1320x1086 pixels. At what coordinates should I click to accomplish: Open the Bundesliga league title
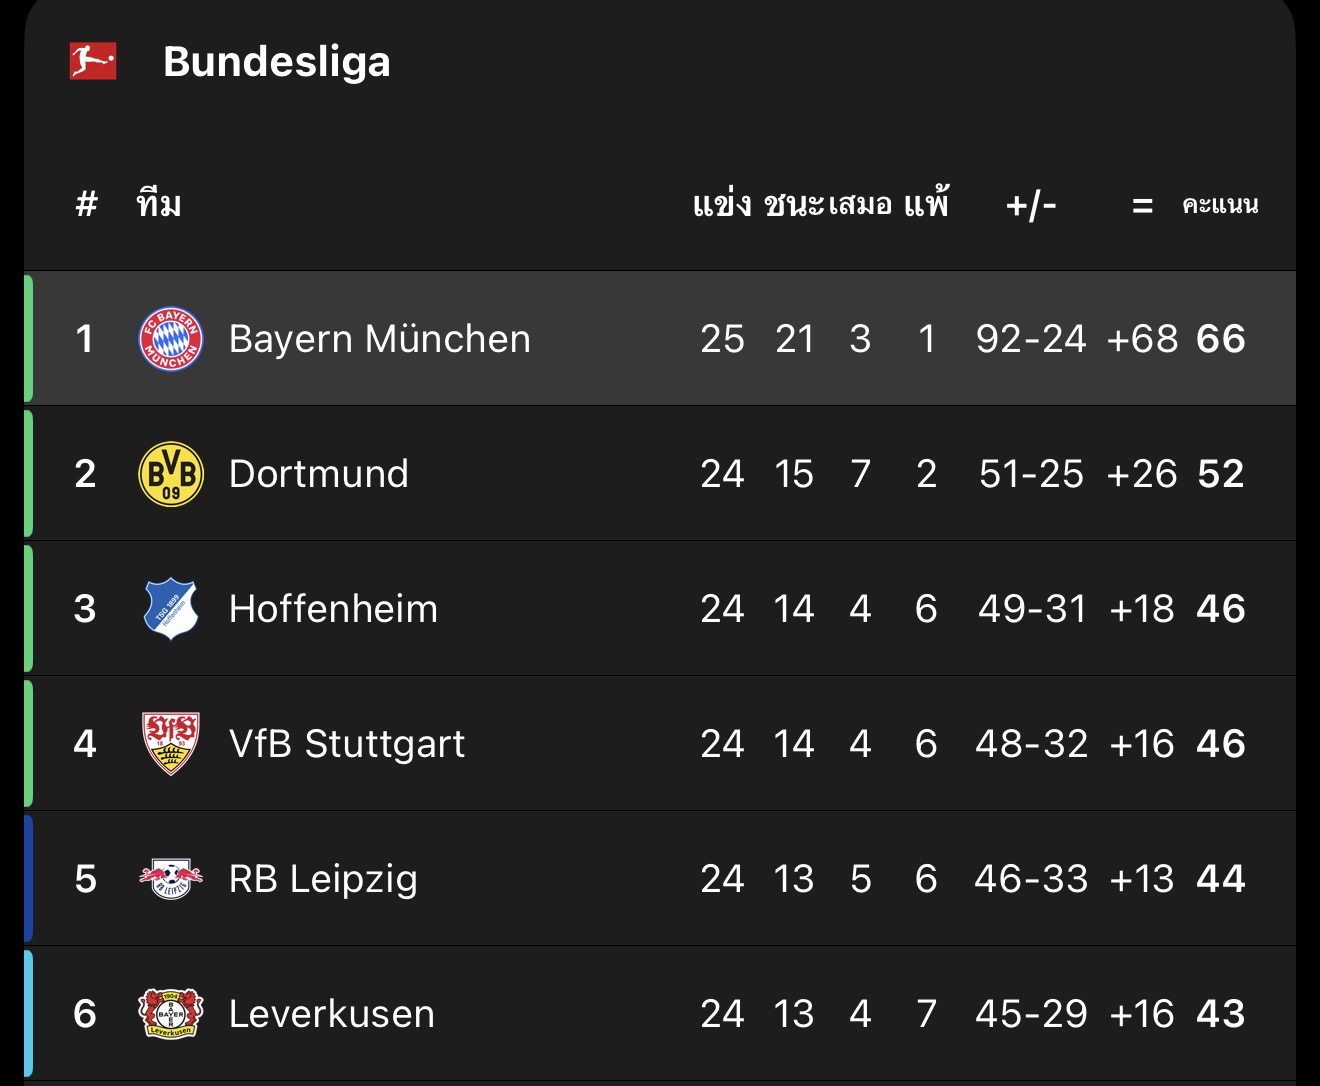[276, 61]
